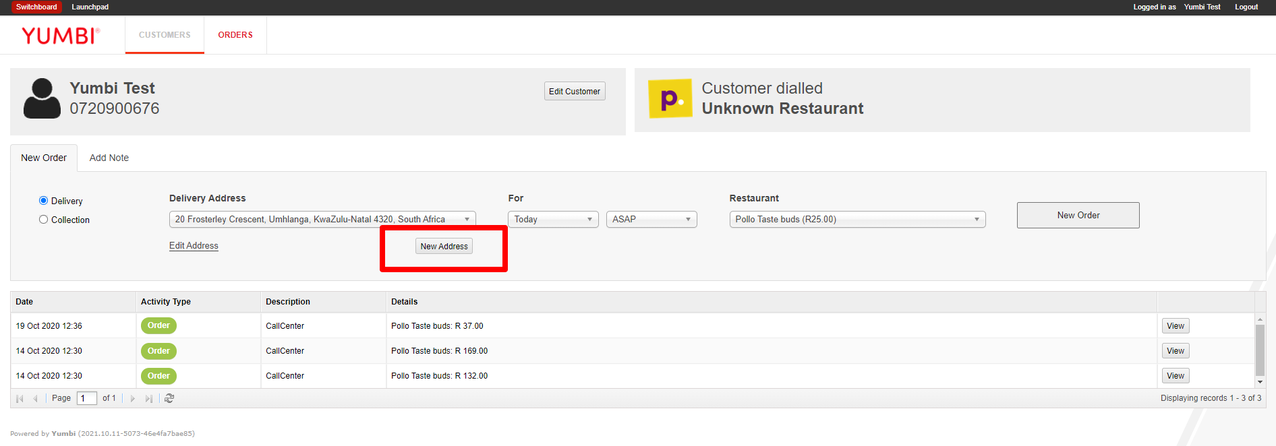This screenshot has height=446, width=1276.
Task: View the R 169.00 order
Action: pos(1175,350)
